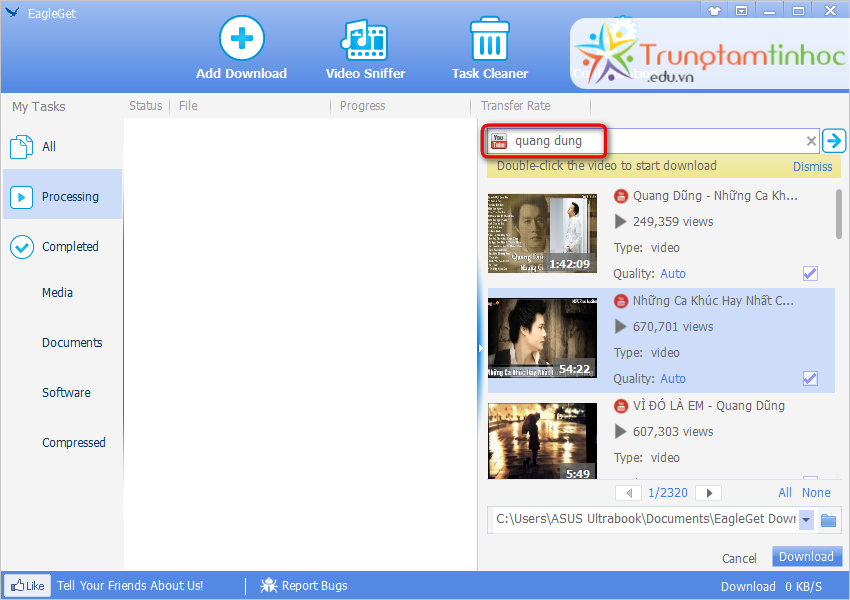
Task: Click Tell Your Friends About Us link
Action: click(130, 586)
